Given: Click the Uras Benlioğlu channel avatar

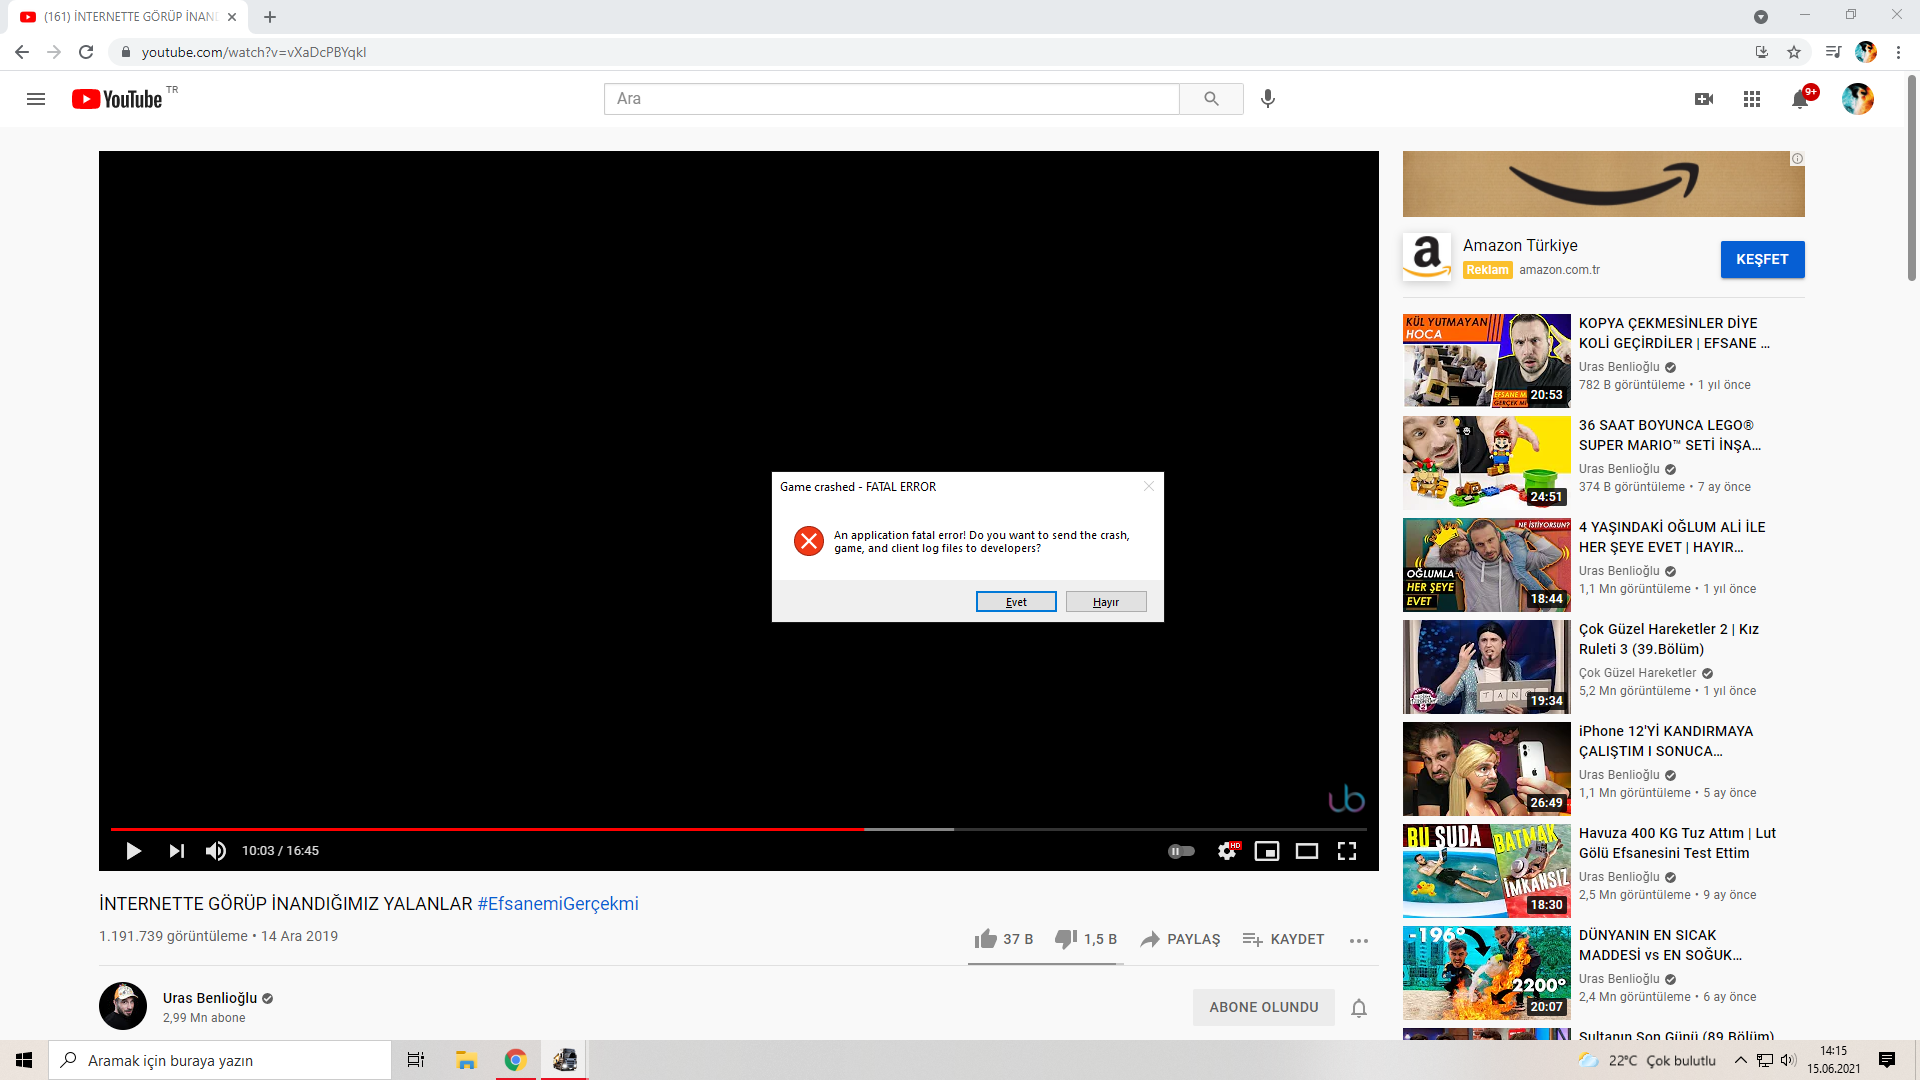Looking at the screenshot, I should [123, 1006].
